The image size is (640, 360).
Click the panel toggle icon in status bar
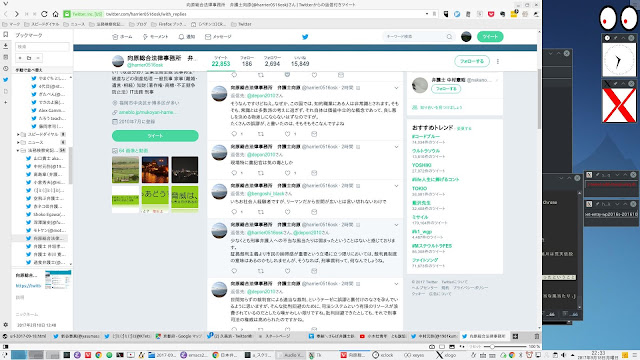coord(5,347)
